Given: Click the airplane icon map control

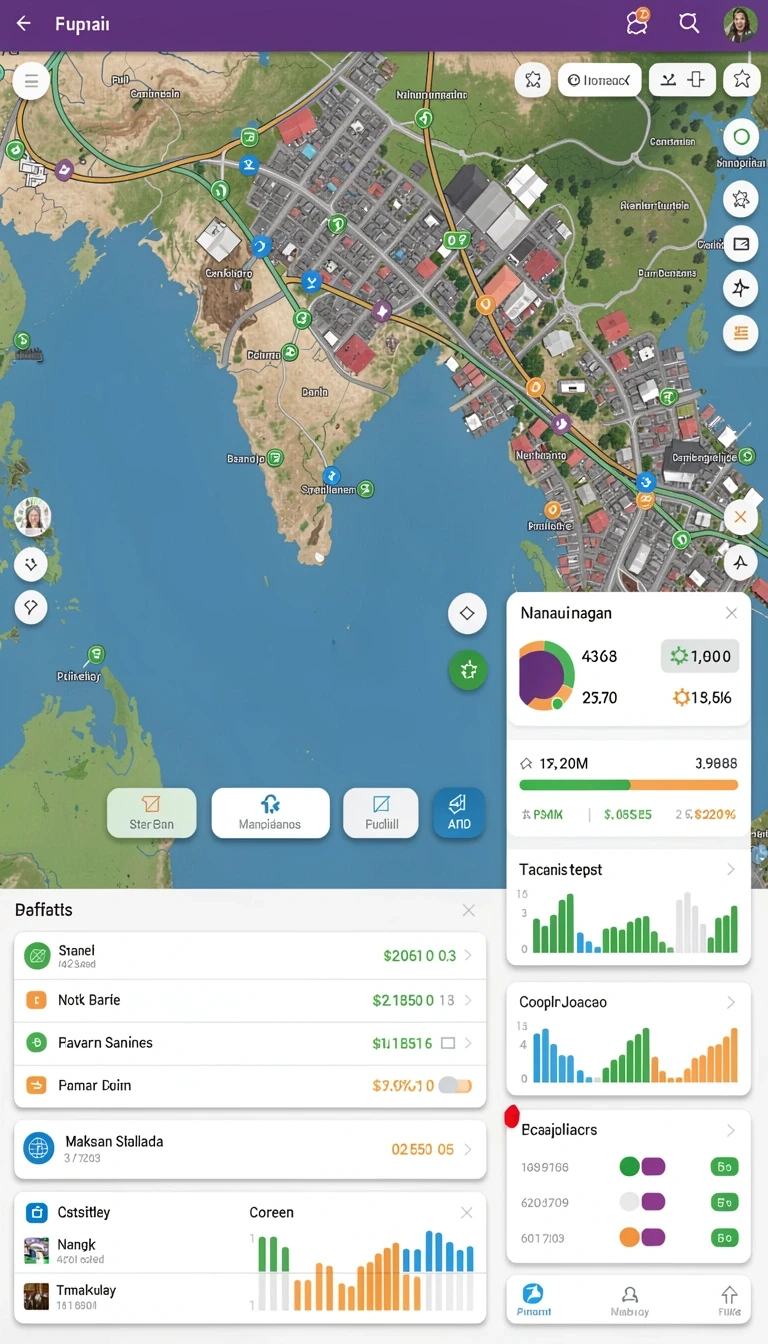Looking at the screenshot, I should 740,288.
